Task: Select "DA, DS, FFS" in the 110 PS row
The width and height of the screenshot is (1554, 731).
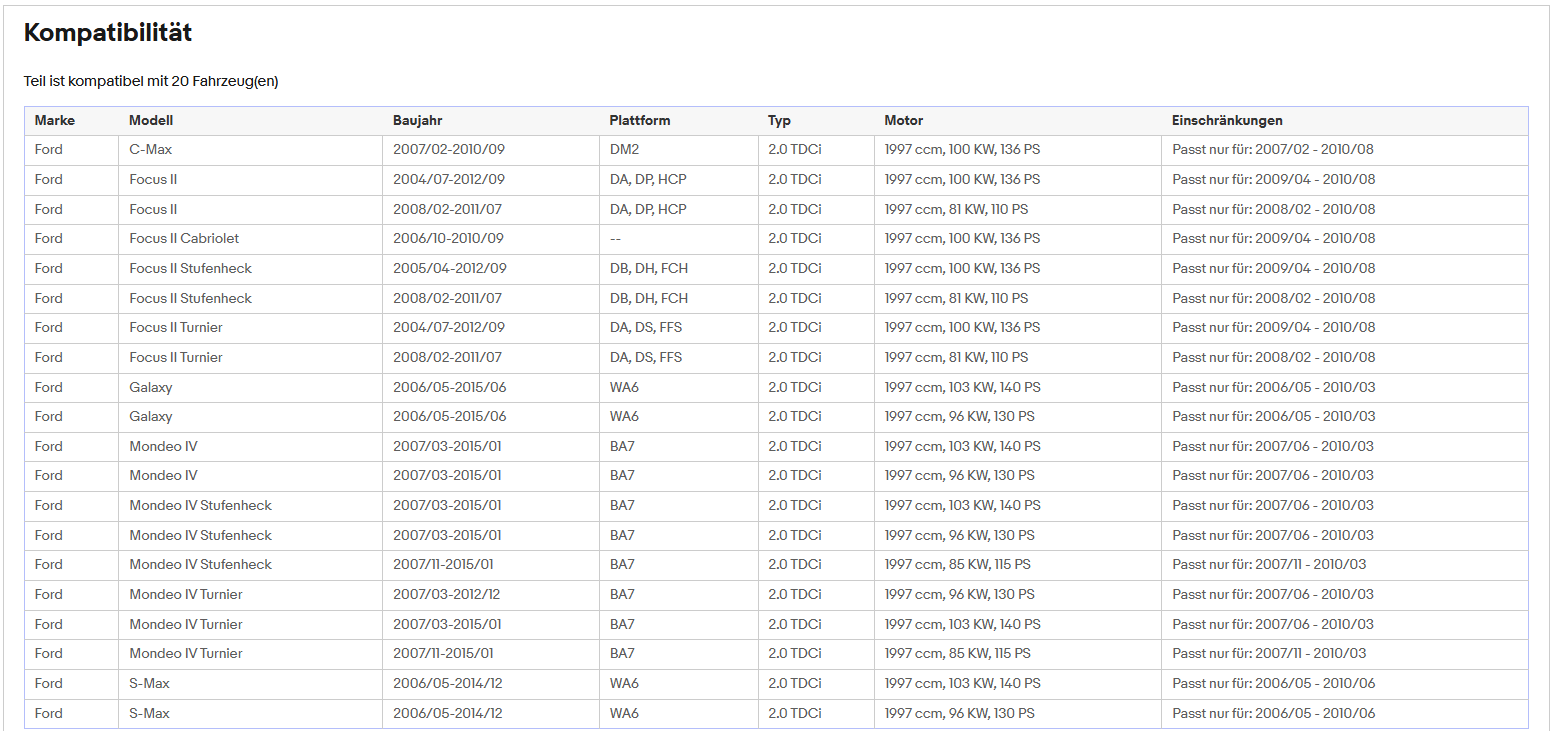Action: pyautogui.click(x=646, y=357)
